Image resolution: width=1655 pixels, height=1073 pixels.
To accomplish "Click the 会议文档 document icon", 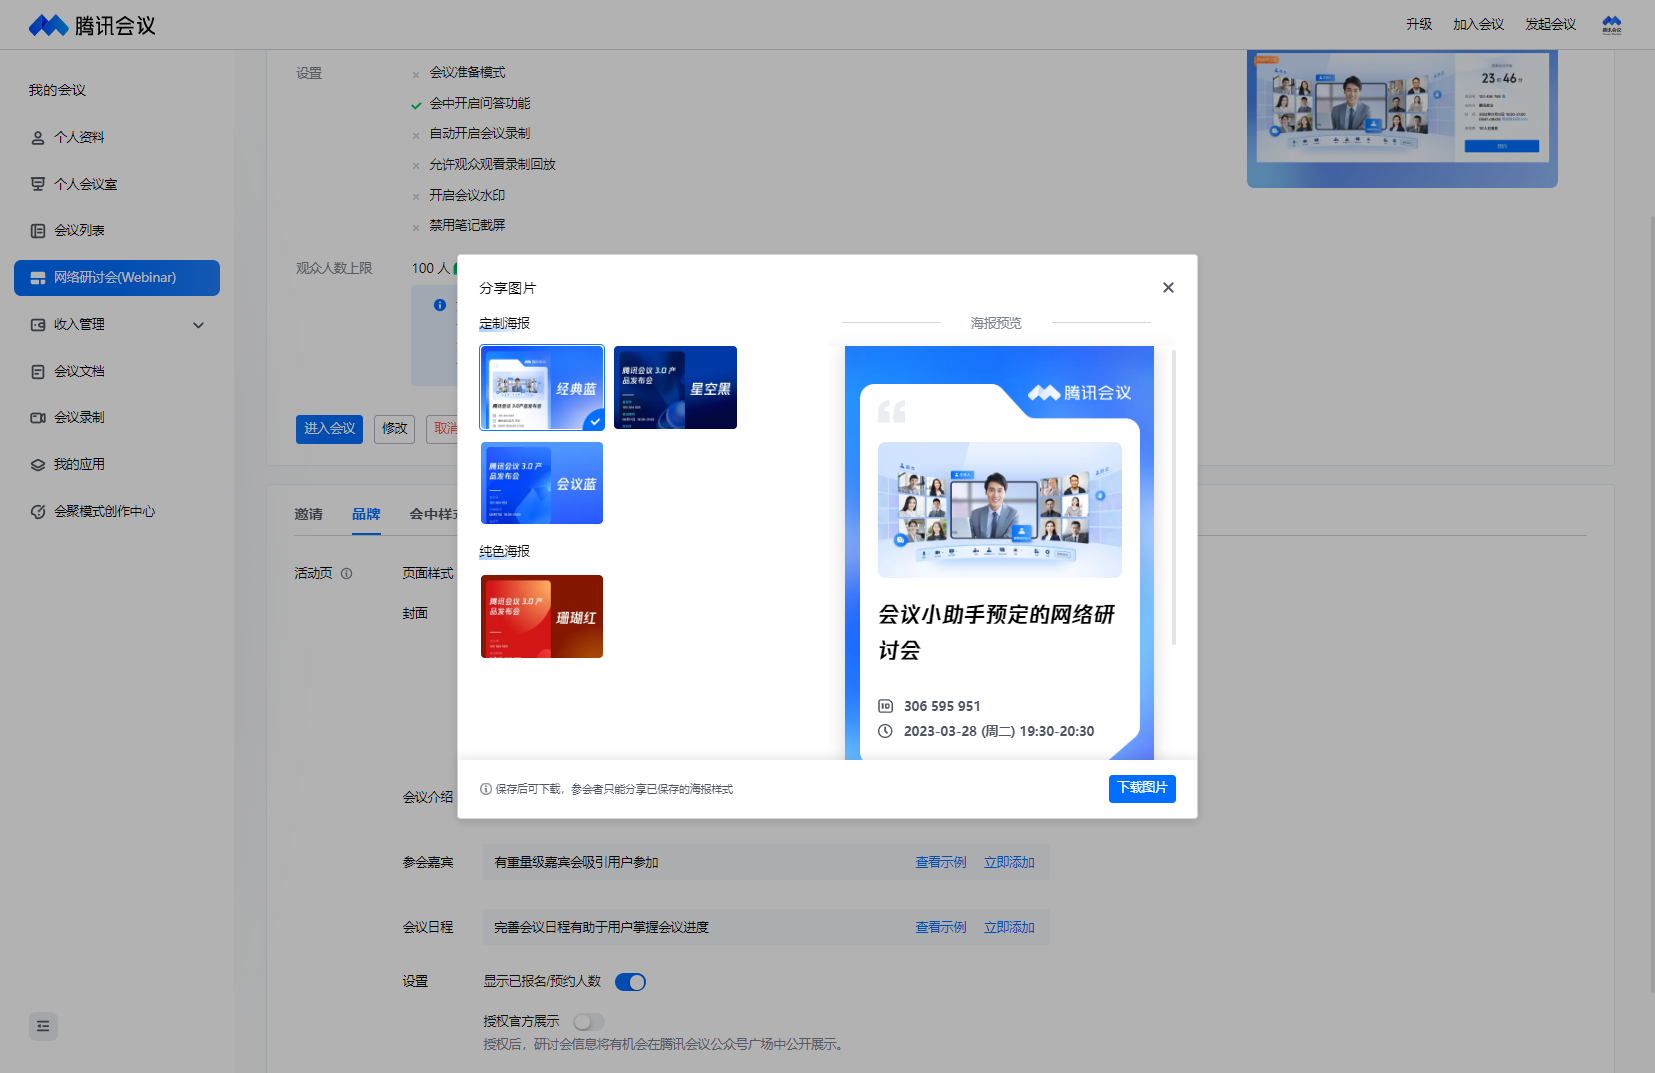I will 38,372.
